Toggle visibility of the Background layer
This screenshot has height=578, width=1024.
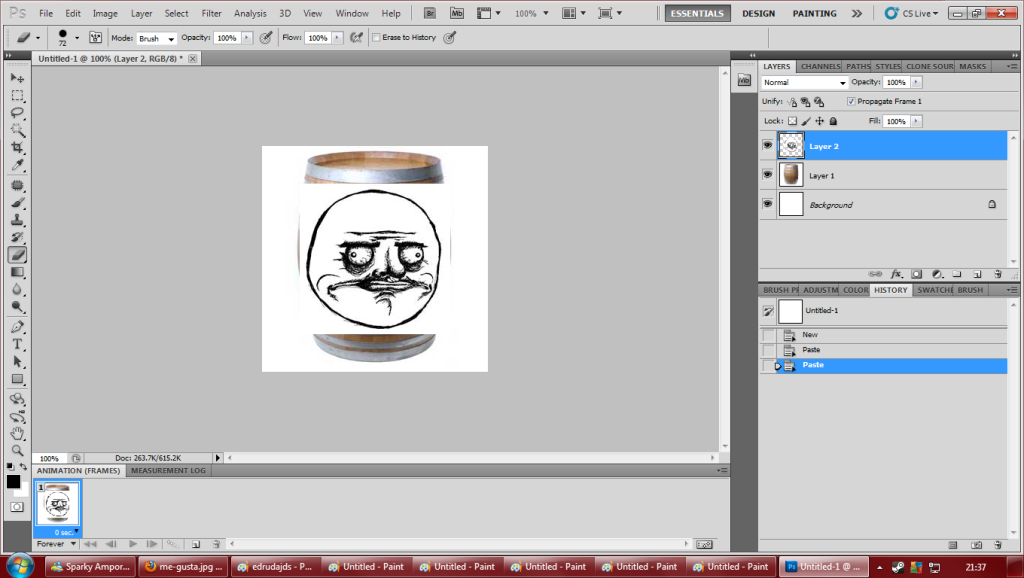pos(767,204)
